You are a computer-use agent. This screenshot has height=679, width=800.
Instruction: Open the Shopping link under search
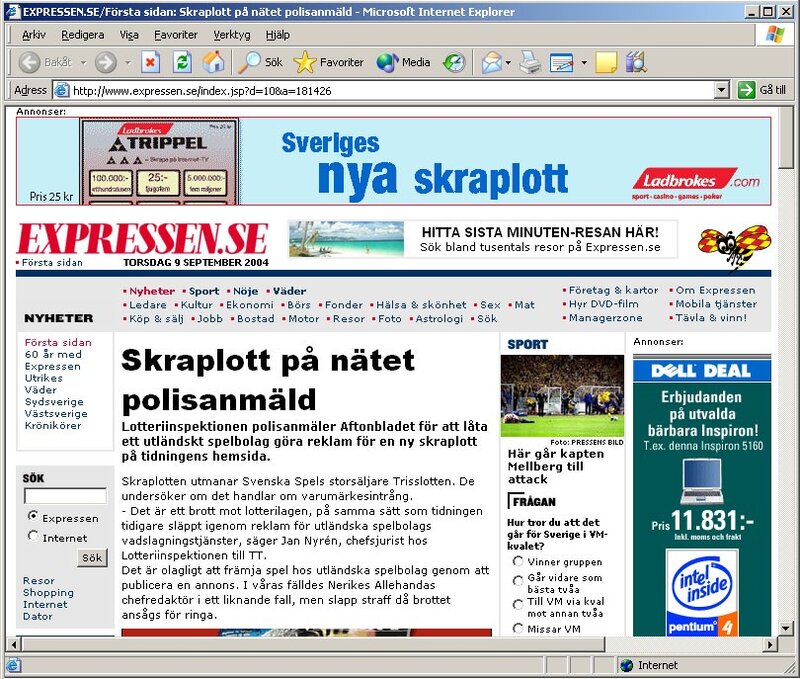pyautogui.click(x=48, y=592)
